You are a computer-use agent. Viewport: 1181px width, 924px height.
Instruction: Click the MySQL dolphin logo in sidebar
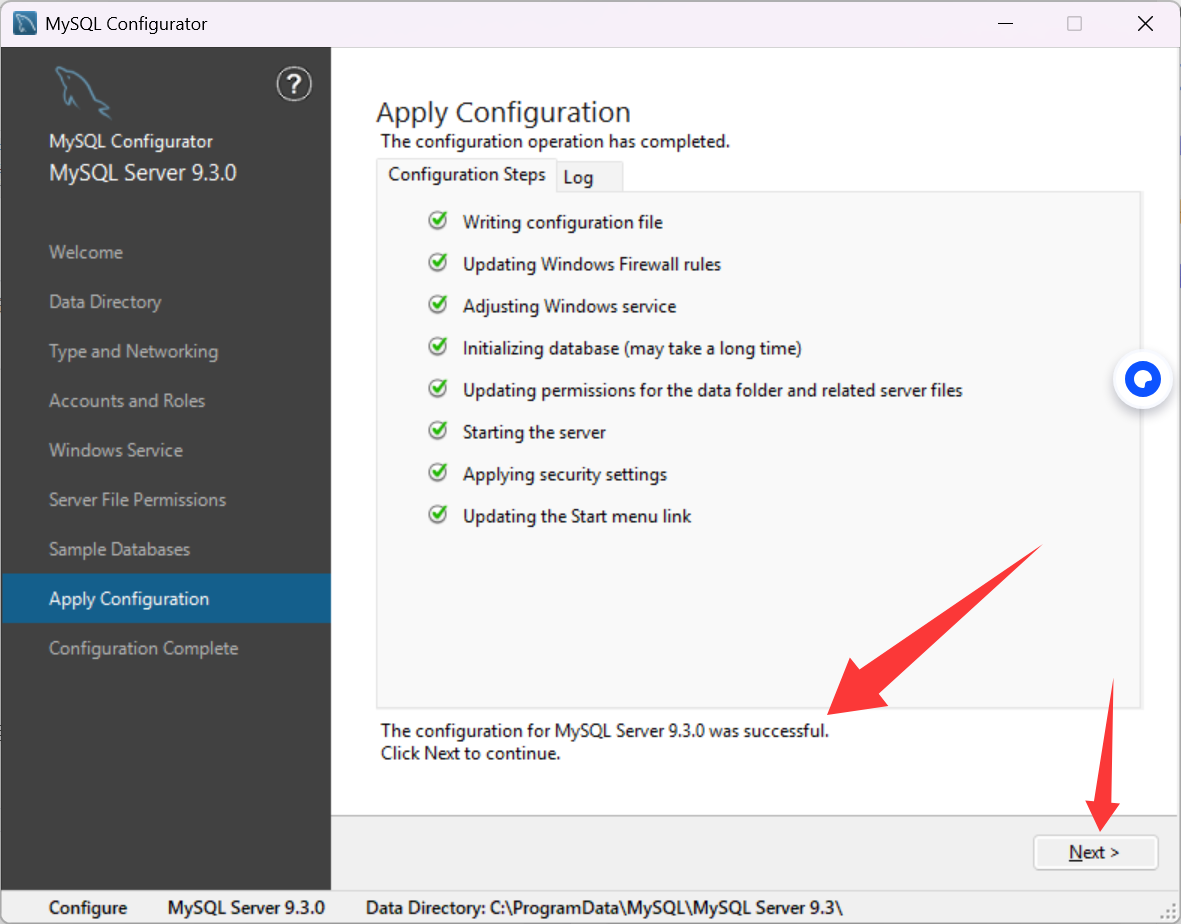click(x=83, y=93)
